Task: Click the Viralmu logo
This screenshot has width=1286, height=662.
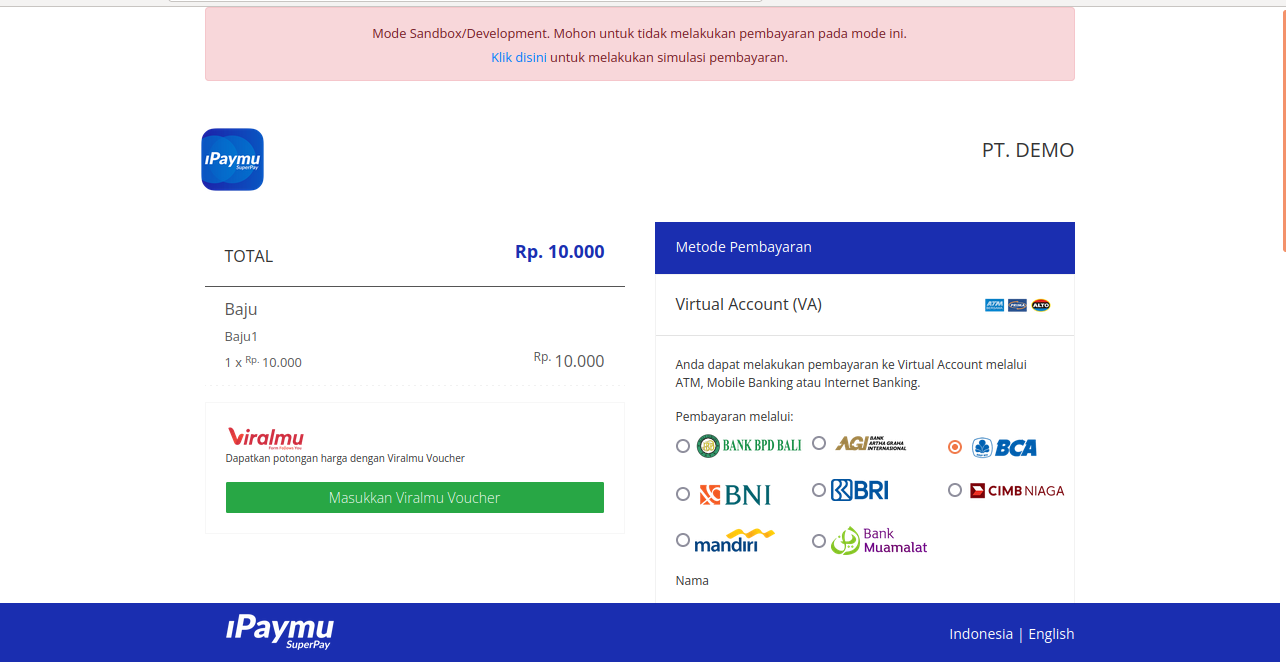Action: point(266,438)
